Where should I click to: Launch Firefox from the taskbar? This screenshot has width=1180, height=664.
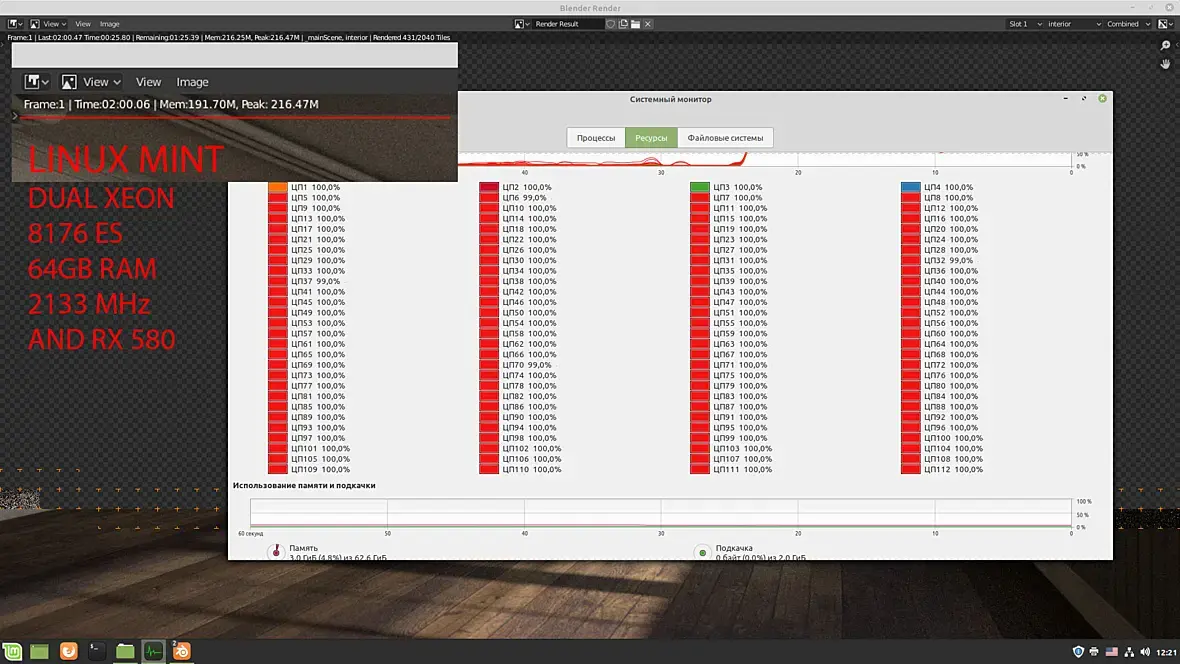click(x=68, y=651)
